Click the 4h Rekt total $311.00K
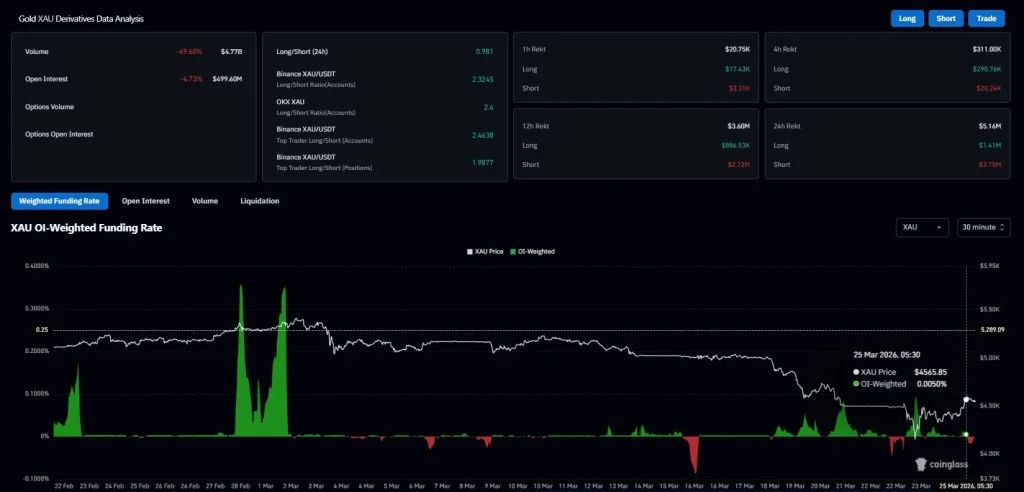The height and width of the screenshot is (492, 1024). [x=987, y=49]
